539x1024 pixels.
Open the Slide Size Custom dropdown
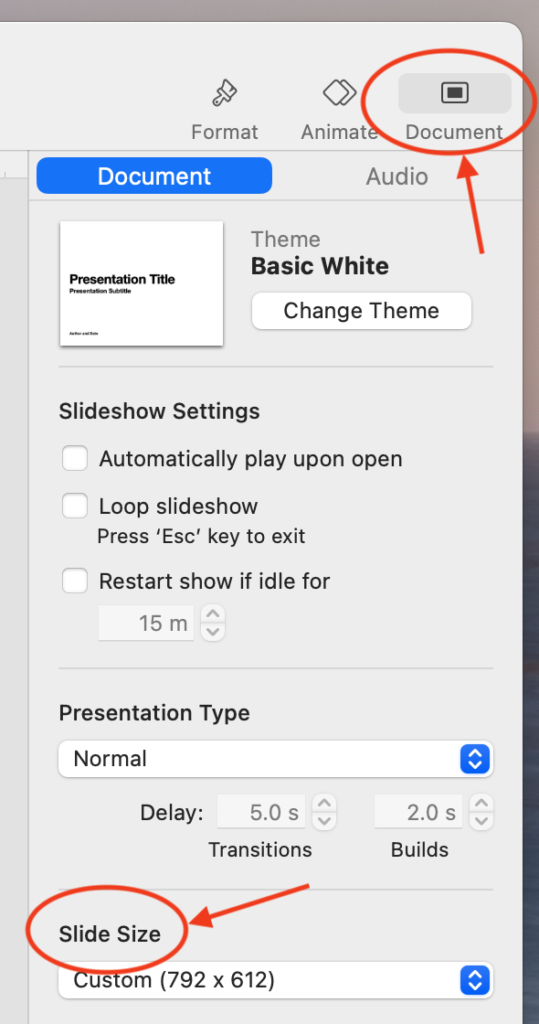pos(276,980)
